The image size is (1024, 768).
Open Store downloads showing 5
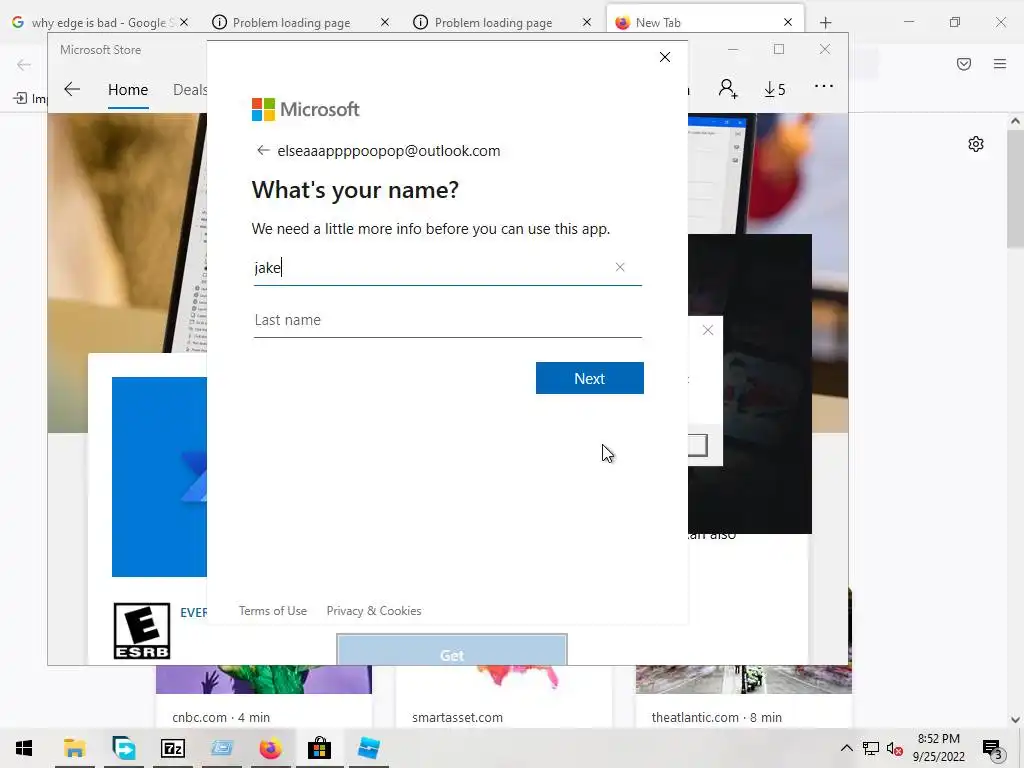[x=775, y=89]
